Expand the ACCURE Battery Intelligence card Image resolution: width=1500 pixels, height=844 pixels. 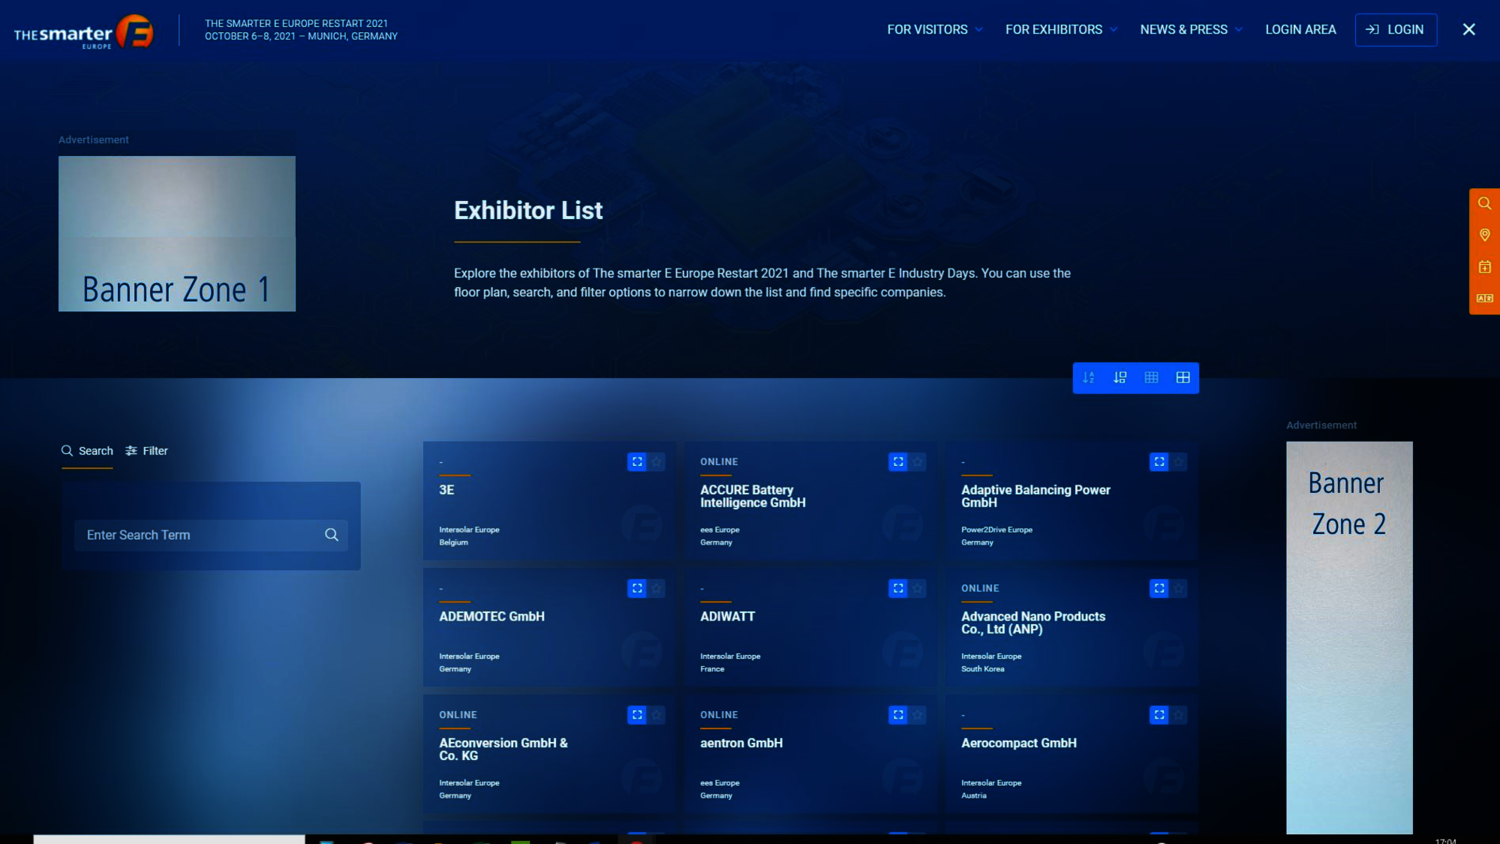(898, 462)
